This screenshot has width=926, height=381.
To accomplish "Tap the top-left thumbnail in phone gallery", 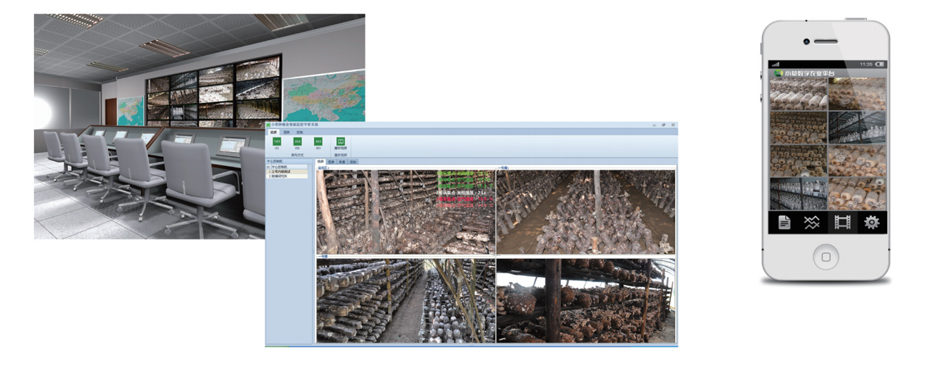I will (798, 94).
